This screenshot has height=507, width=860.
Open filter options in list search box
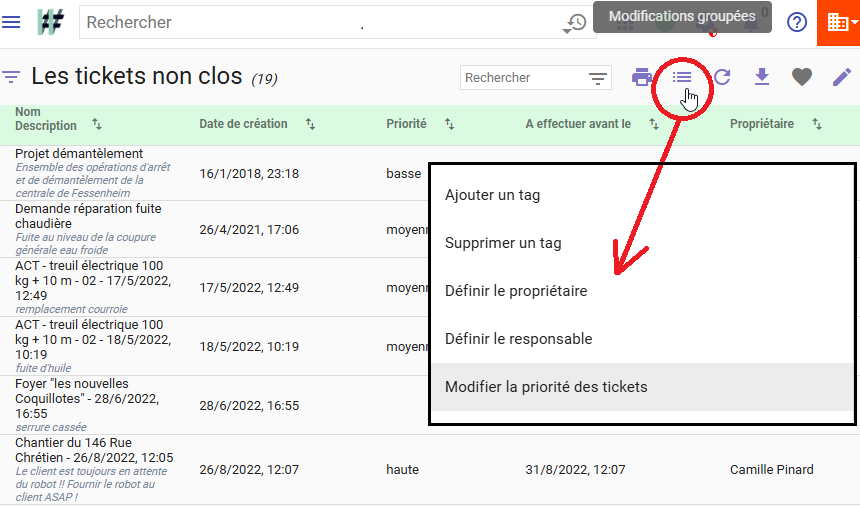pos(598,78)
